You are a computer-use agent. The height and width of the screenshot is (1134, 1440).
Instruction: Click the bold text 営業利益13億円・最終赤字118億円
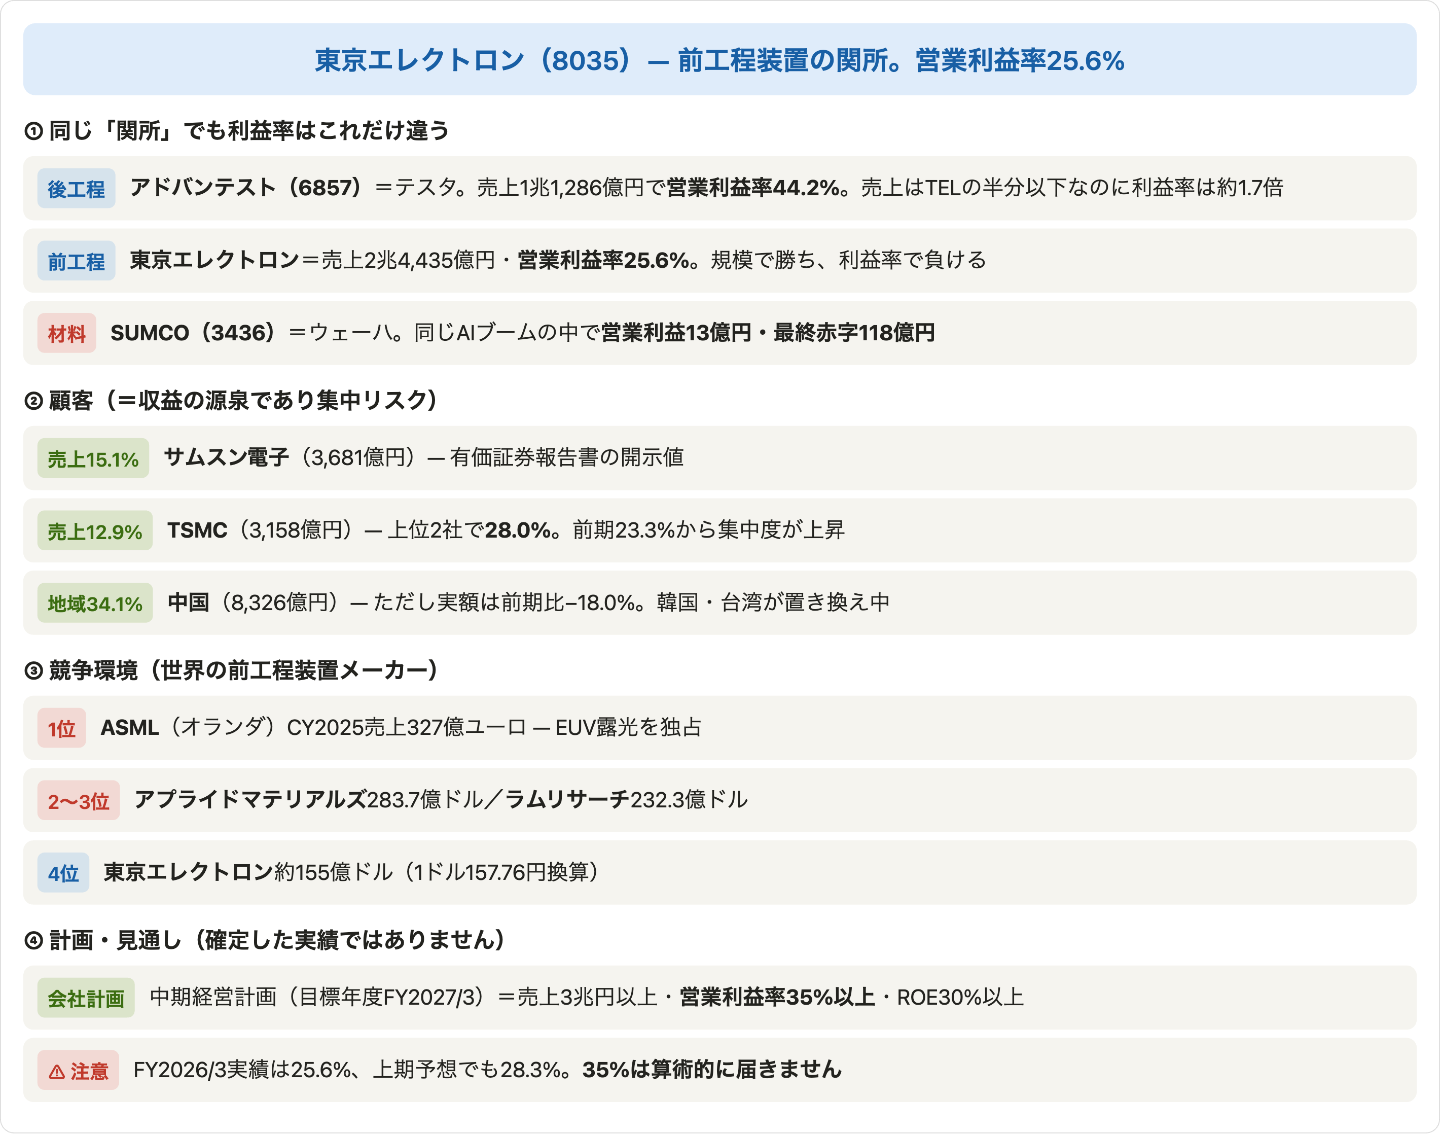[768, 333]
